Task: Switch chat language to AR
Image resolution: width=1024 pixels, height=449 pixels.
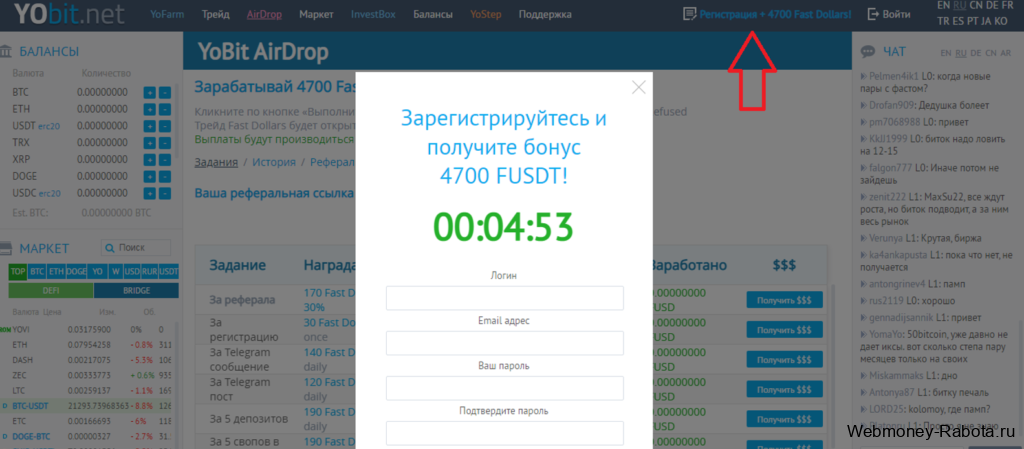Action: [1004, 53]
